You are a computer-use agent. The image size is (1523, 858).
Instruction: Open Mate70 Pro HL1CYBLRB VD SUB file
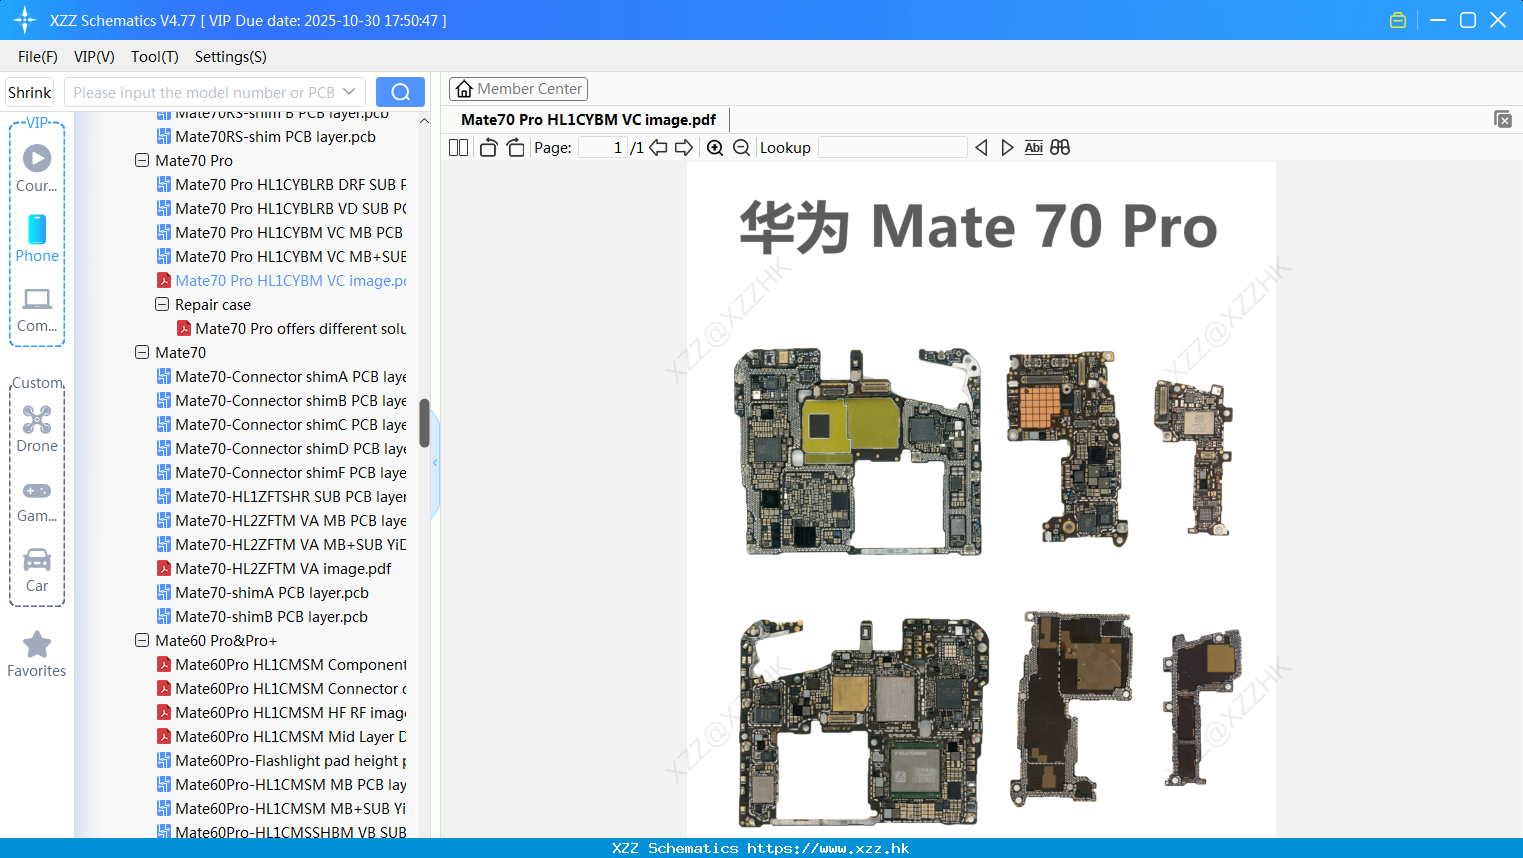[282, 209]
